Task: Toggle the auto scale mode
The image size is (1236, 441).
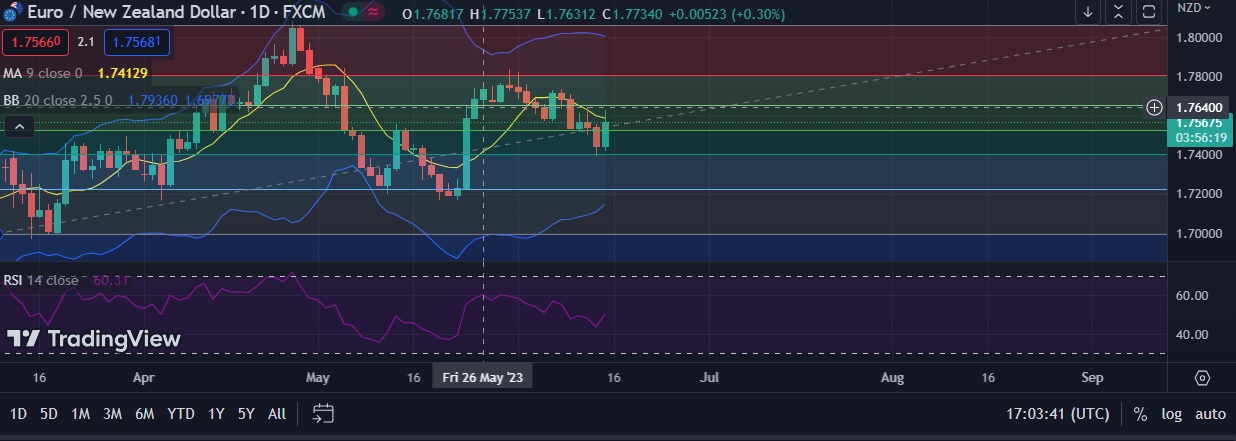Action: coord(1210,413)
